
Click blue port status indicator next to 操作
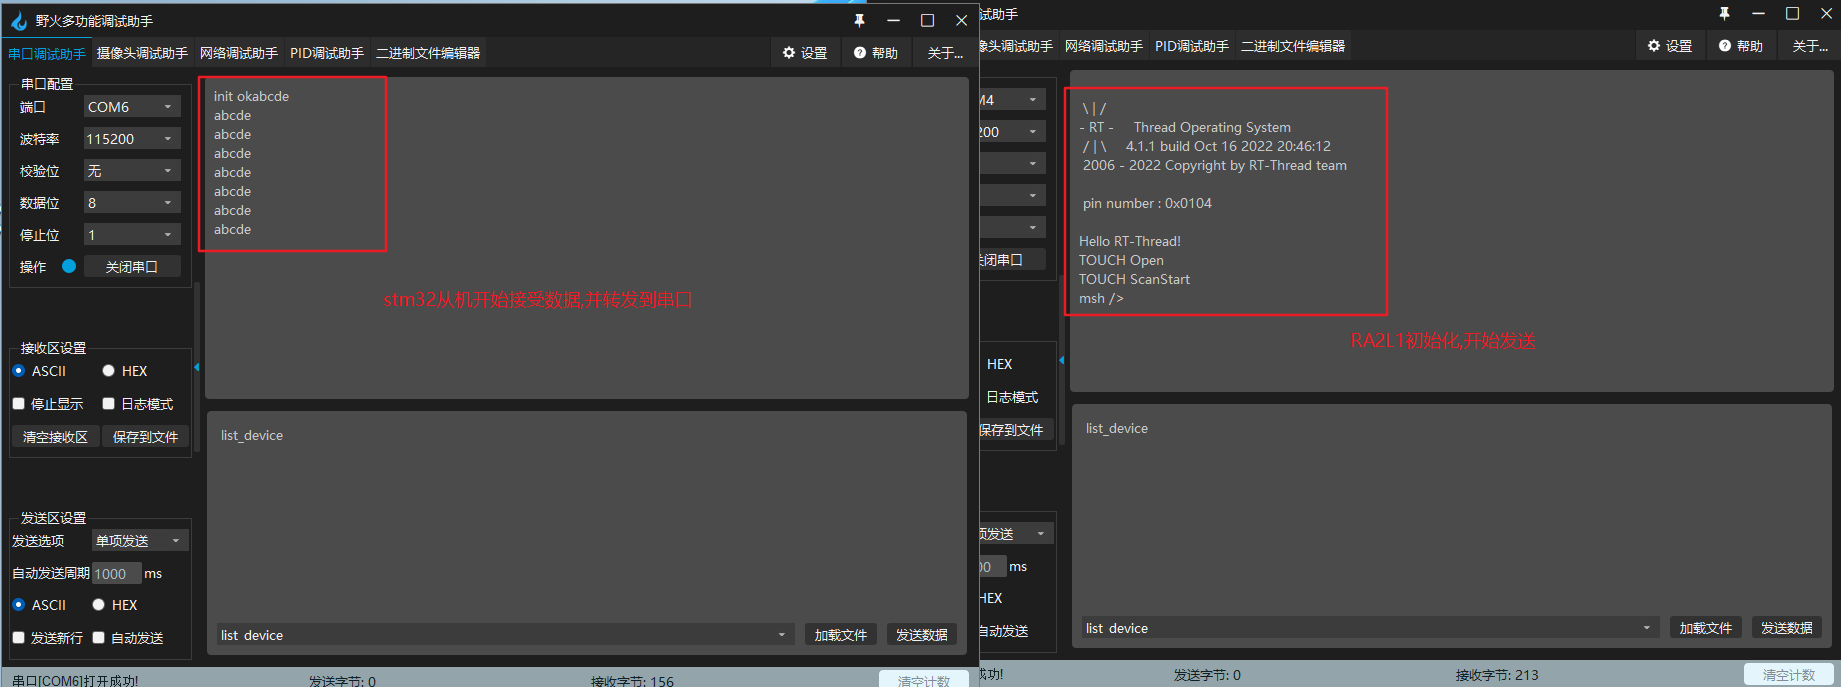click(x=69, y=266)
